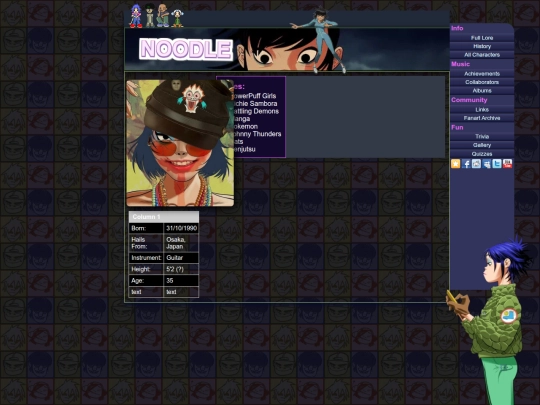Click the orange star favorites icon

coord(456,164)
